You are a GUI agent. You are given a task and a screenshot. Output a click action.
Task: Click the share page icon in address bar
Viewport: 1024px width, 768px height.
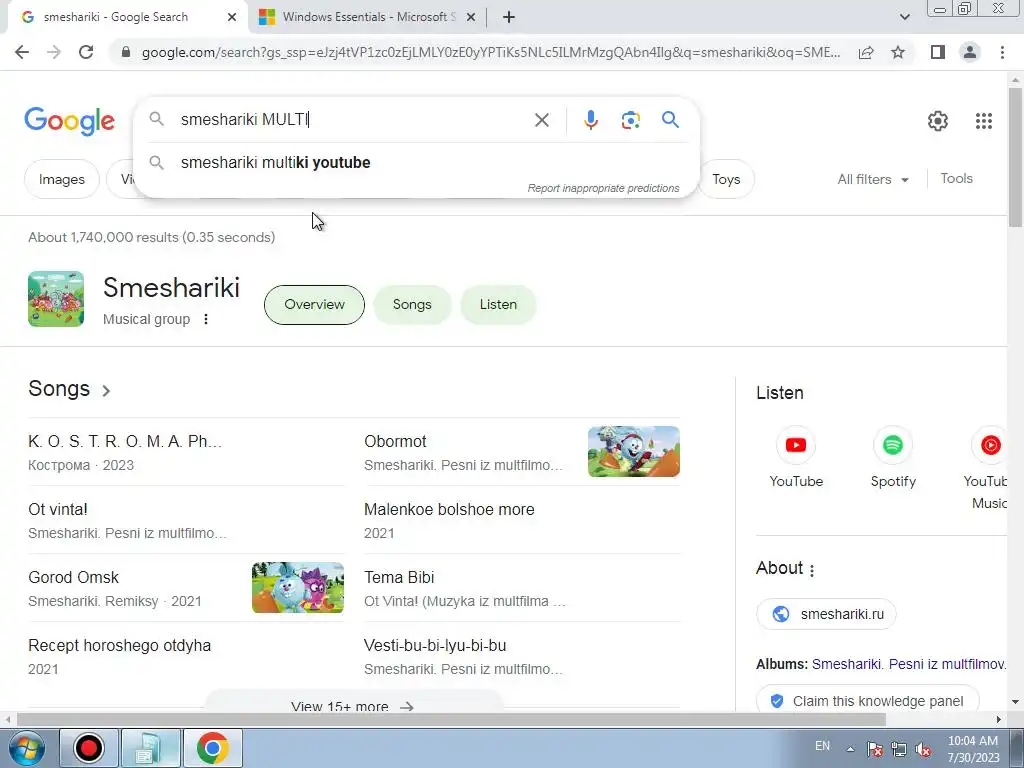click(866, 52)
